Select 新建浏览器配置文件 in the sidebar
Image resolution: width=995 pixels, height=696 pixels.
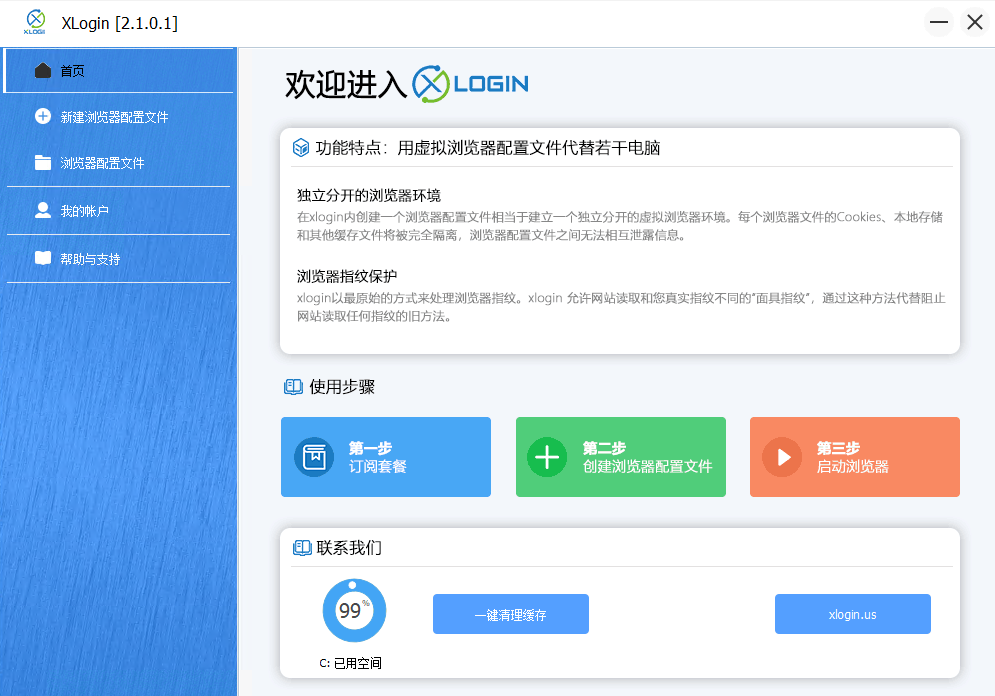pyautogui.click(x=114, y=117)
